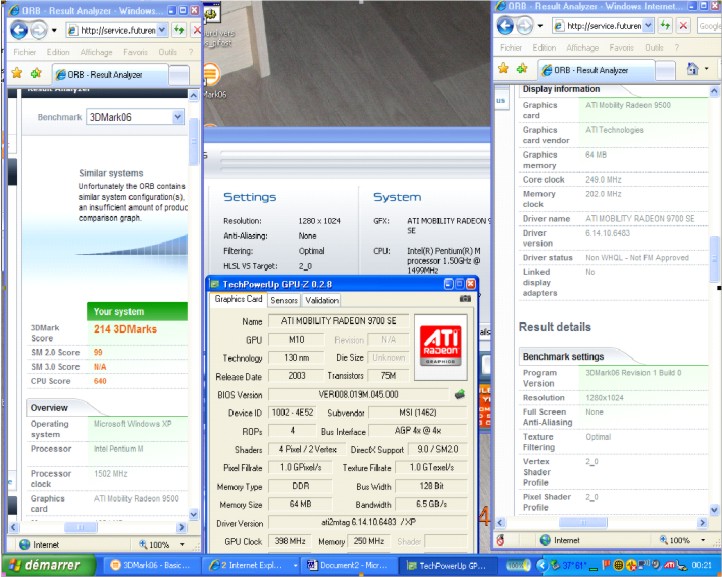Open new blank tab in left browser
Viewport: 722px width, 577px height.
pyautogui.click(x=179, y=75)
